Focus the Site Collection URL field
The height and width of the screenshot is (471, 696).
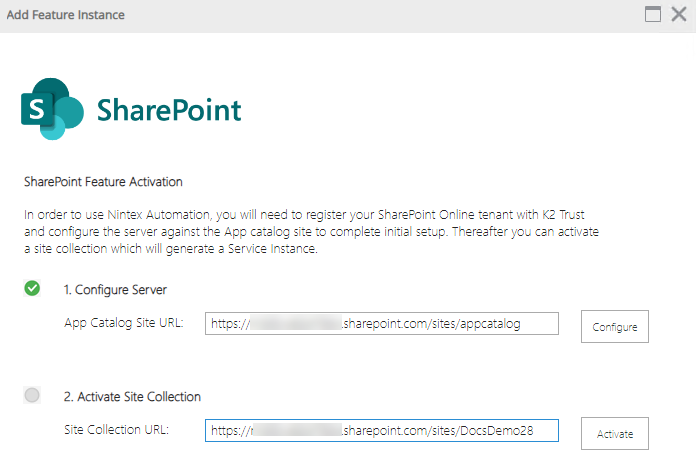[x=382, y=431]
